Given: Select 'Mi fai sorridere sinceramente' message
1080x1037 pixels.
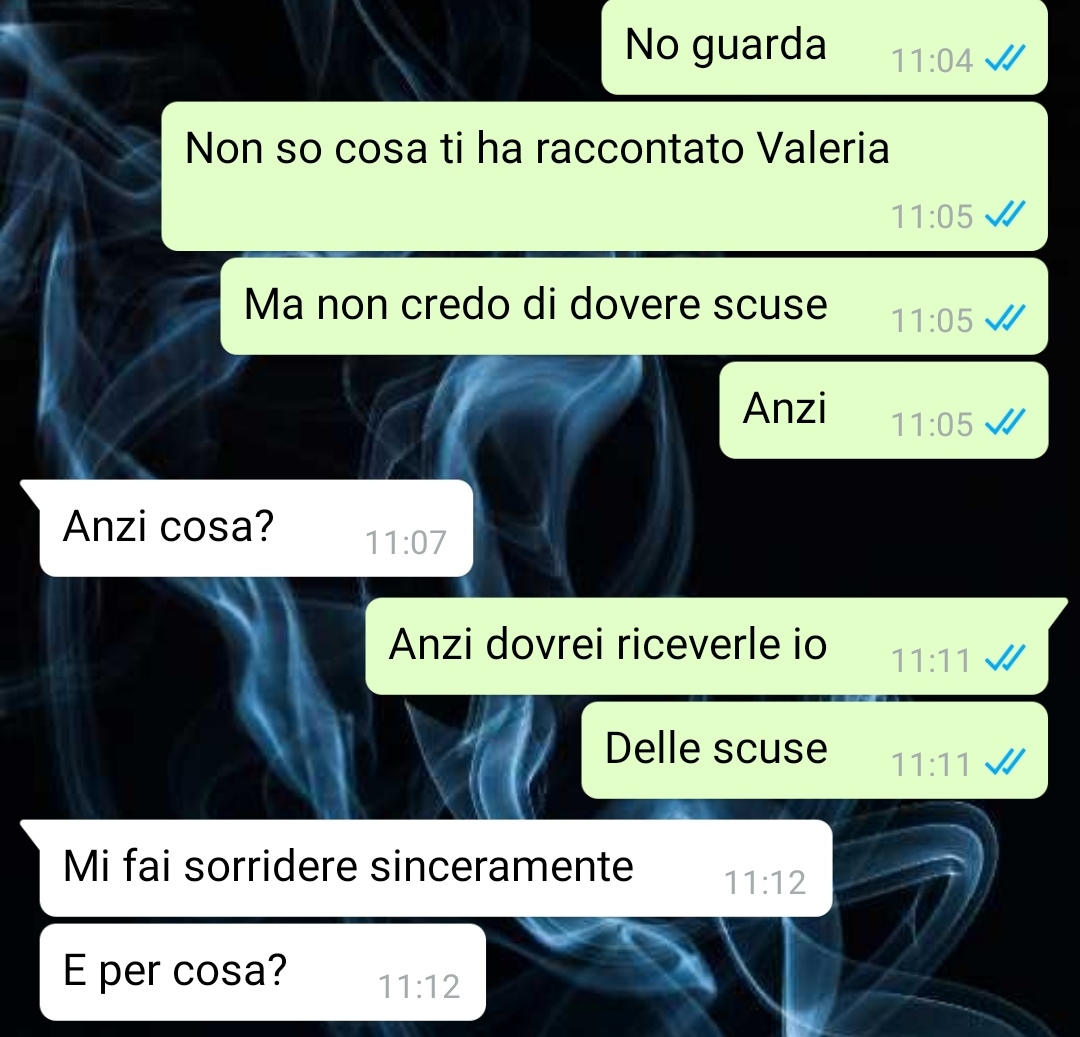Looking at the screenshot, I should [435, 868].
